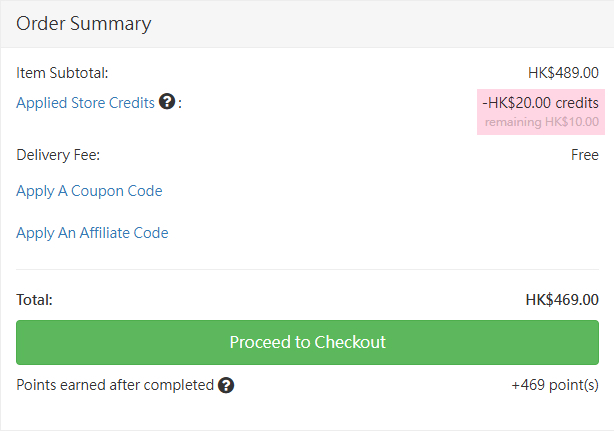
Task: Click the help icon beside Points earned
Action: [x=226, y=385]
